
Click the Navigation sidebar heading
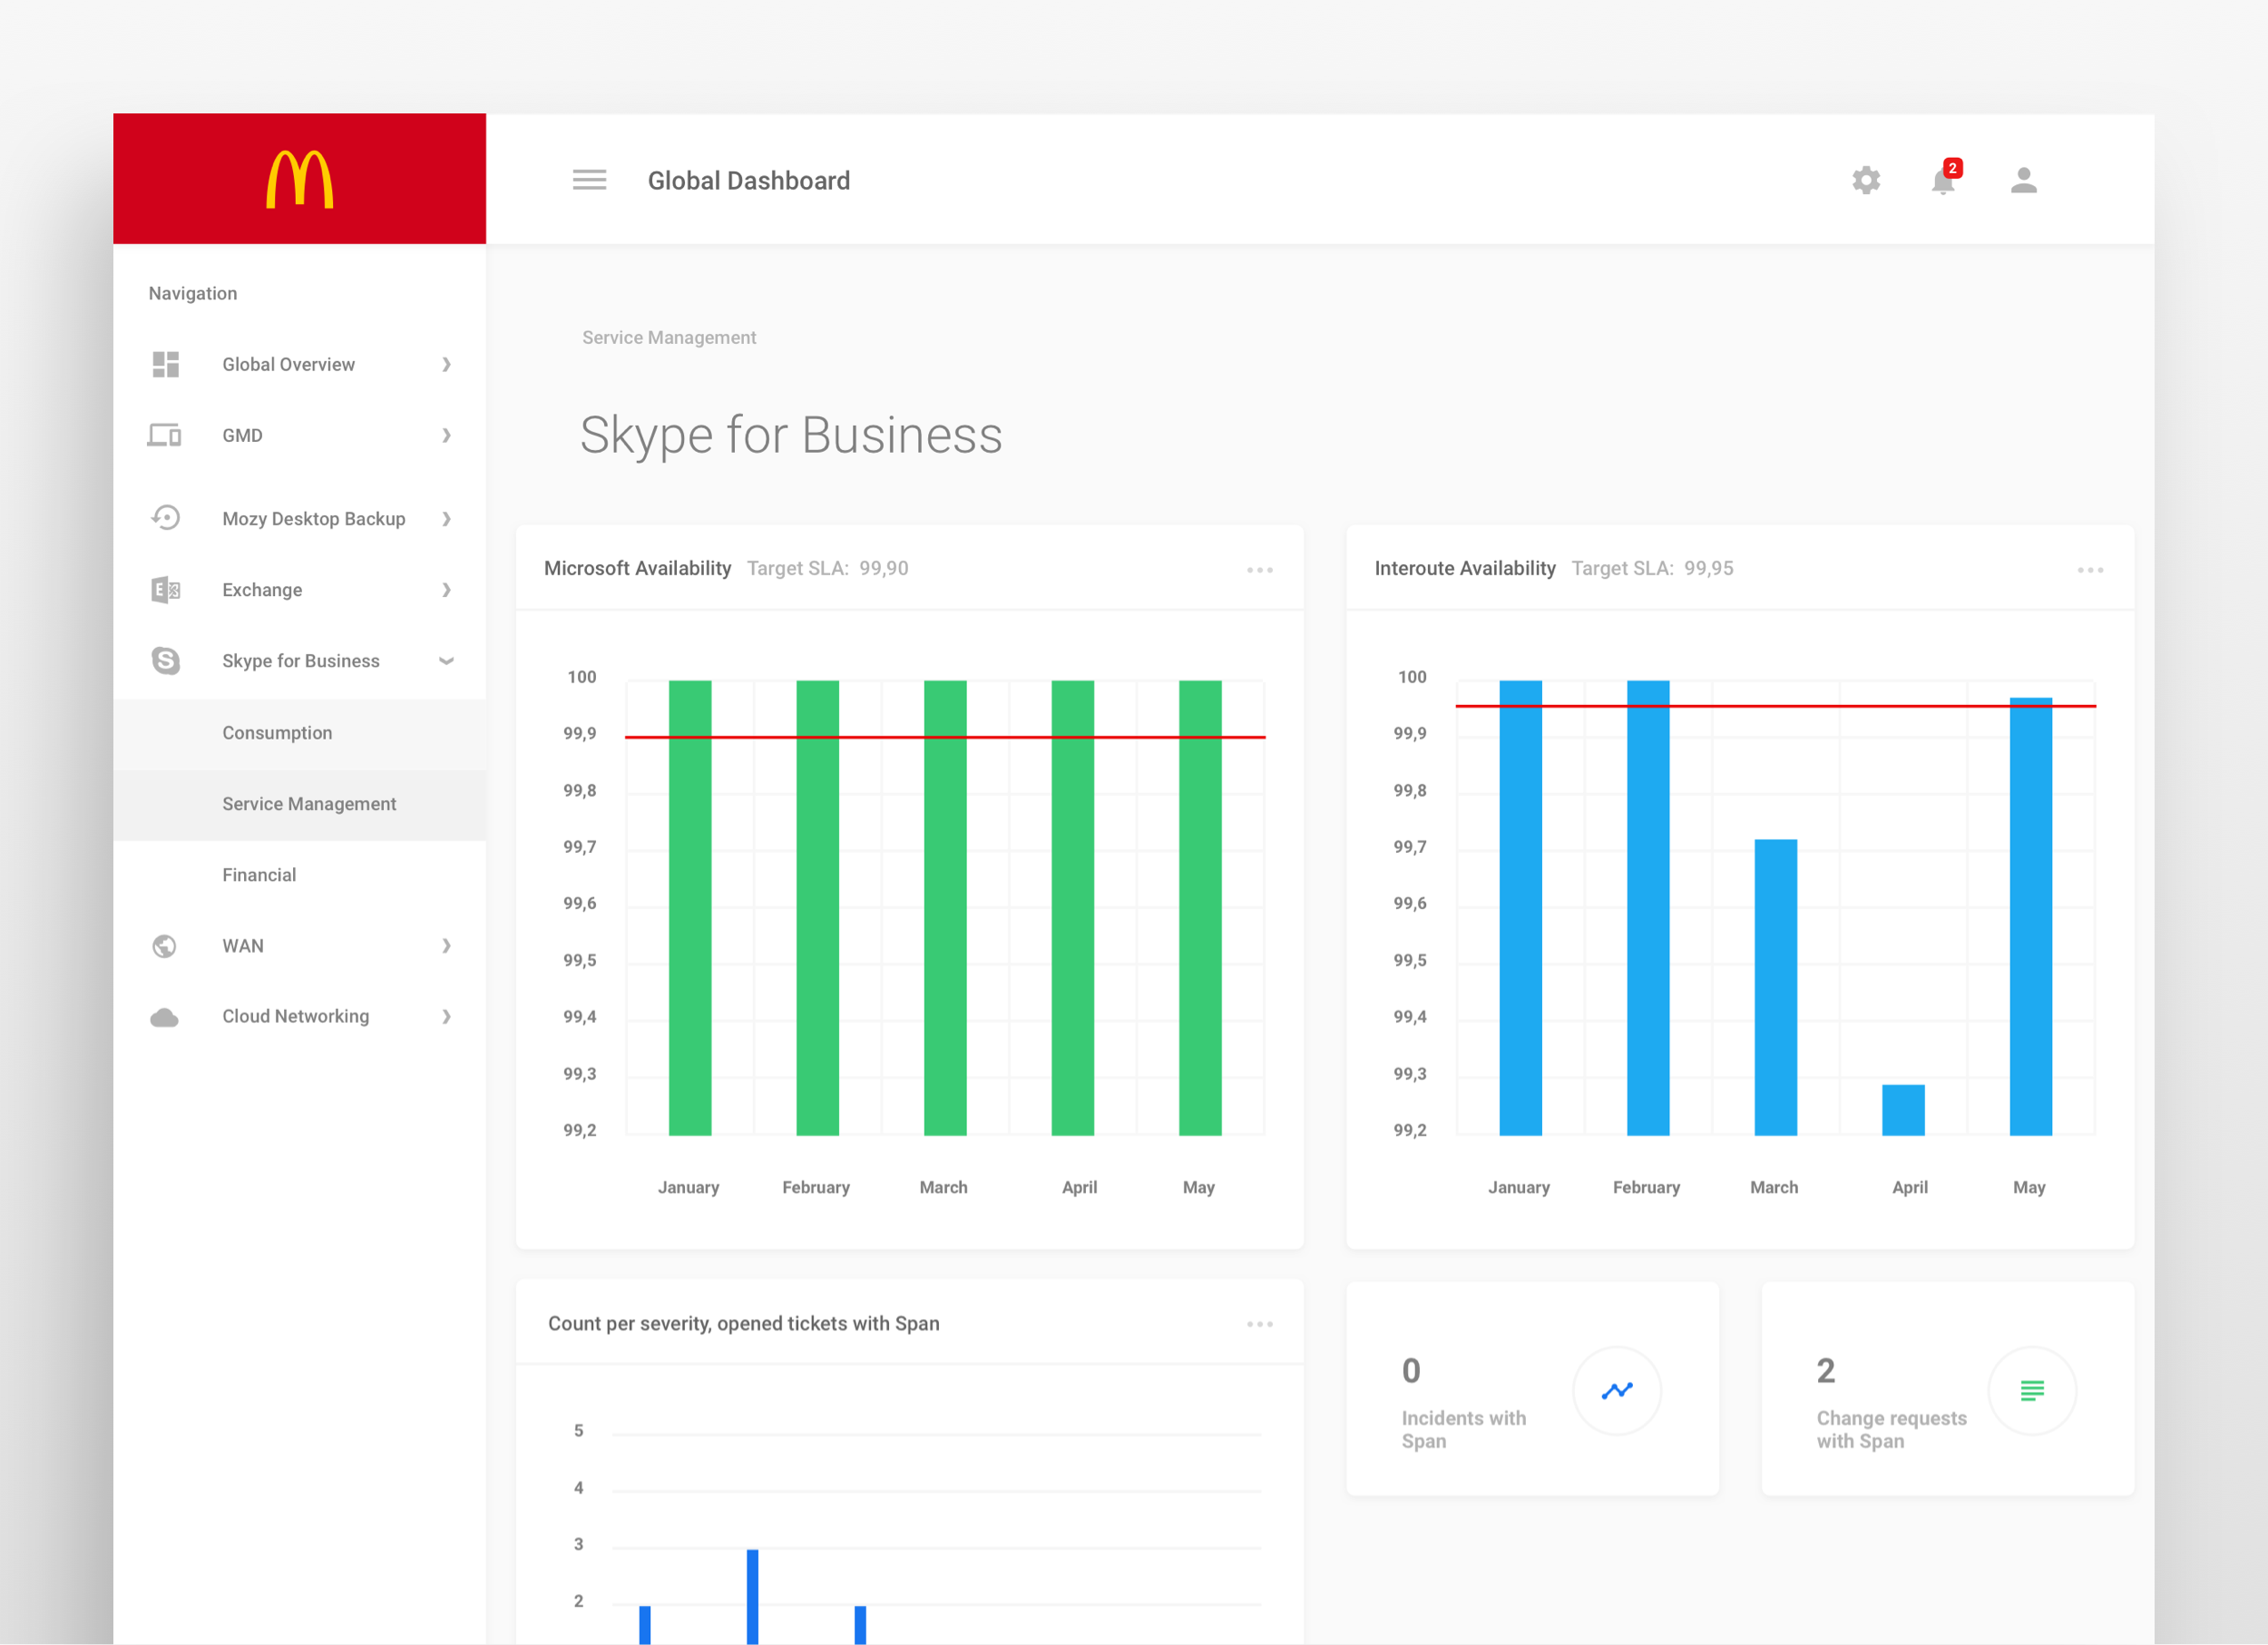coord(193,293)
